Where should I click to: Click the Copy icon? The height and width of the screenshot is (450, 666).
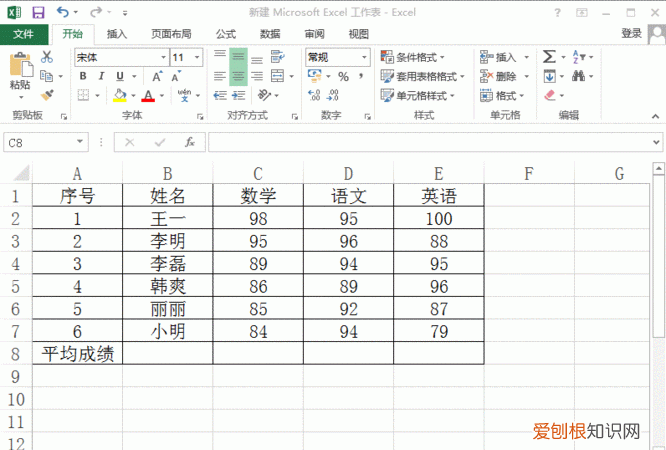[46, 76]
